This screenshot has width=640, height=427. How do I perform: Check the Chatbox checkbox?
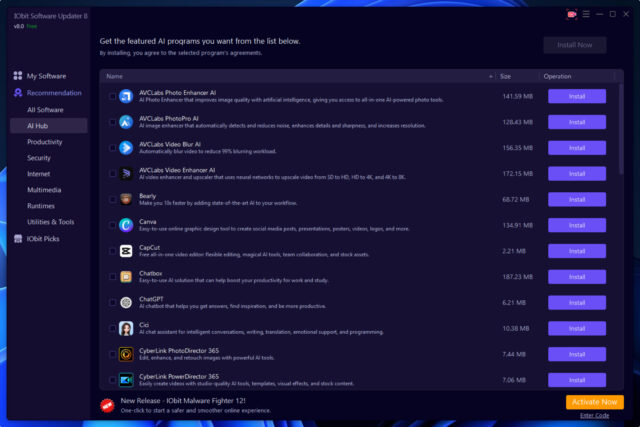[x=112, y=277]
